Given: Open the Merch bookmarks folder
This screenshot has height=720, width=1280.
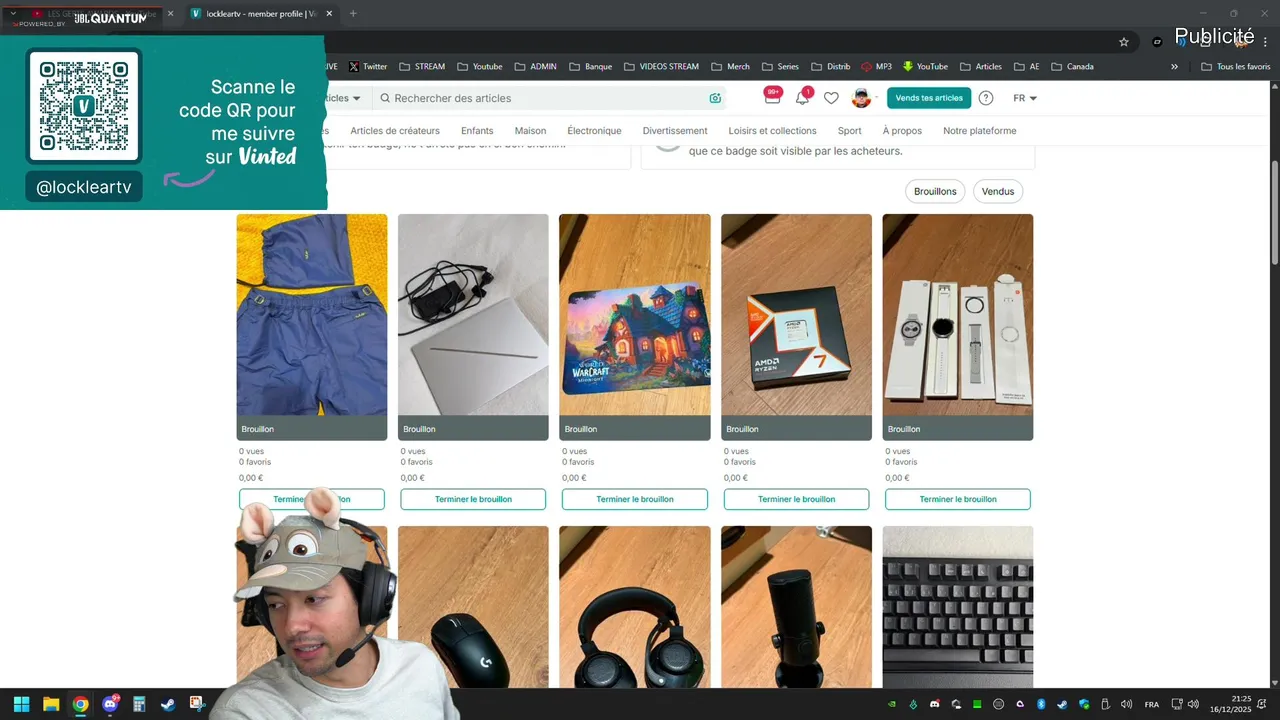Looking at the screenshot, I should click(x=730, y=67).
